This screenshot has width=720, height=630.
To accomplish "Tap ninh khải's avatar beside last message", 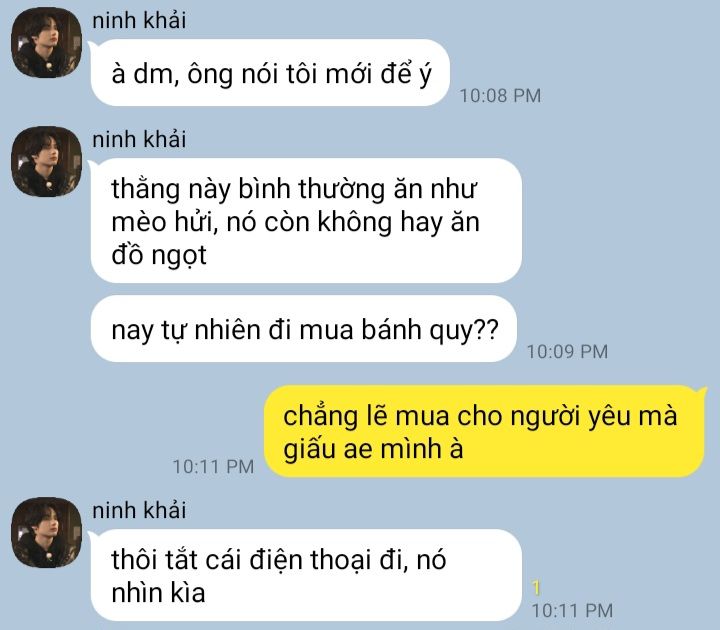I will [46, 533].
